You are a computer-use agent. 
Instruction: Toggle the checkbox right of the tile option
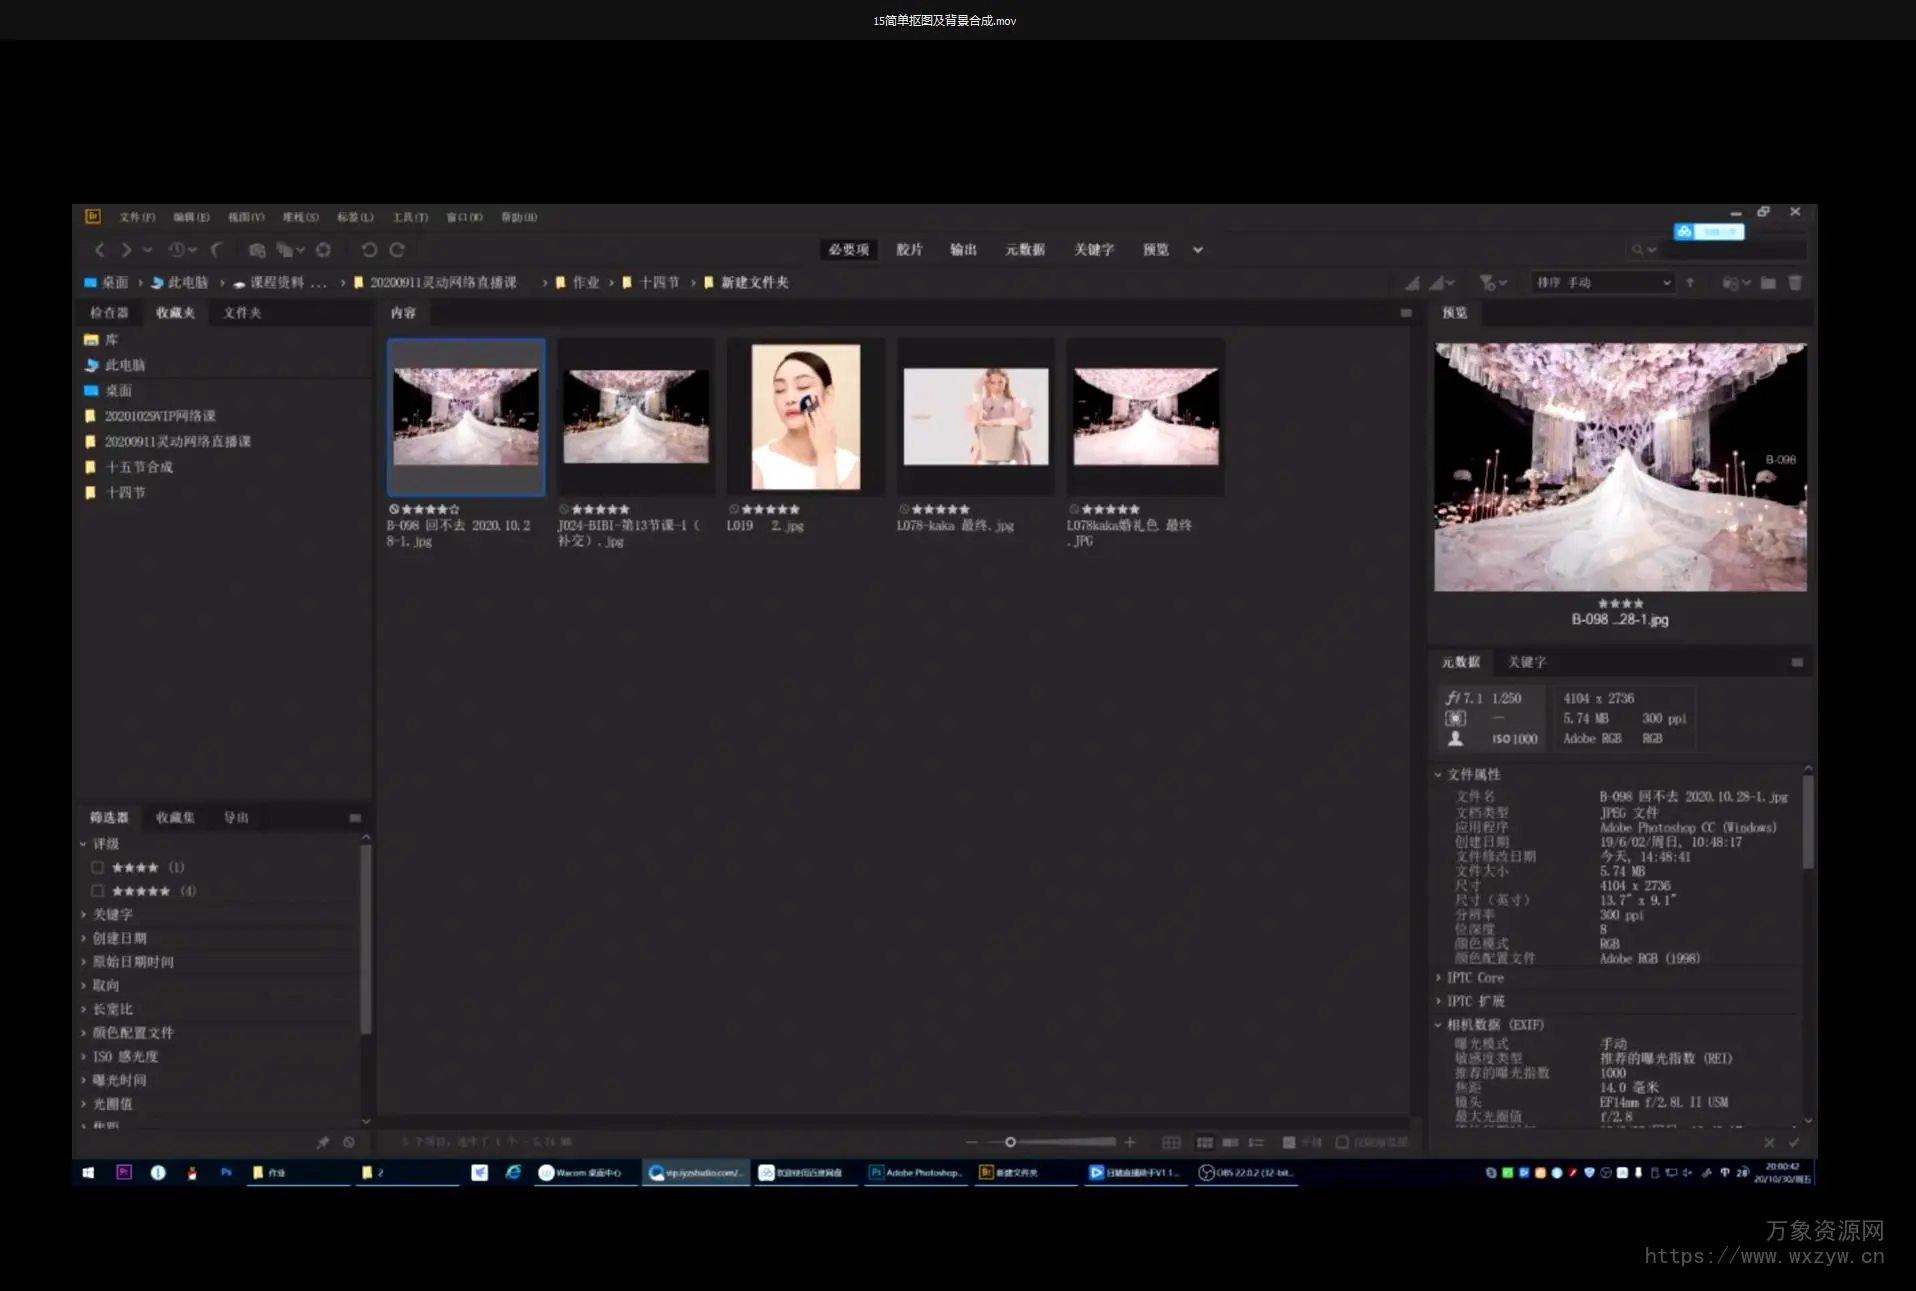1342,1142
